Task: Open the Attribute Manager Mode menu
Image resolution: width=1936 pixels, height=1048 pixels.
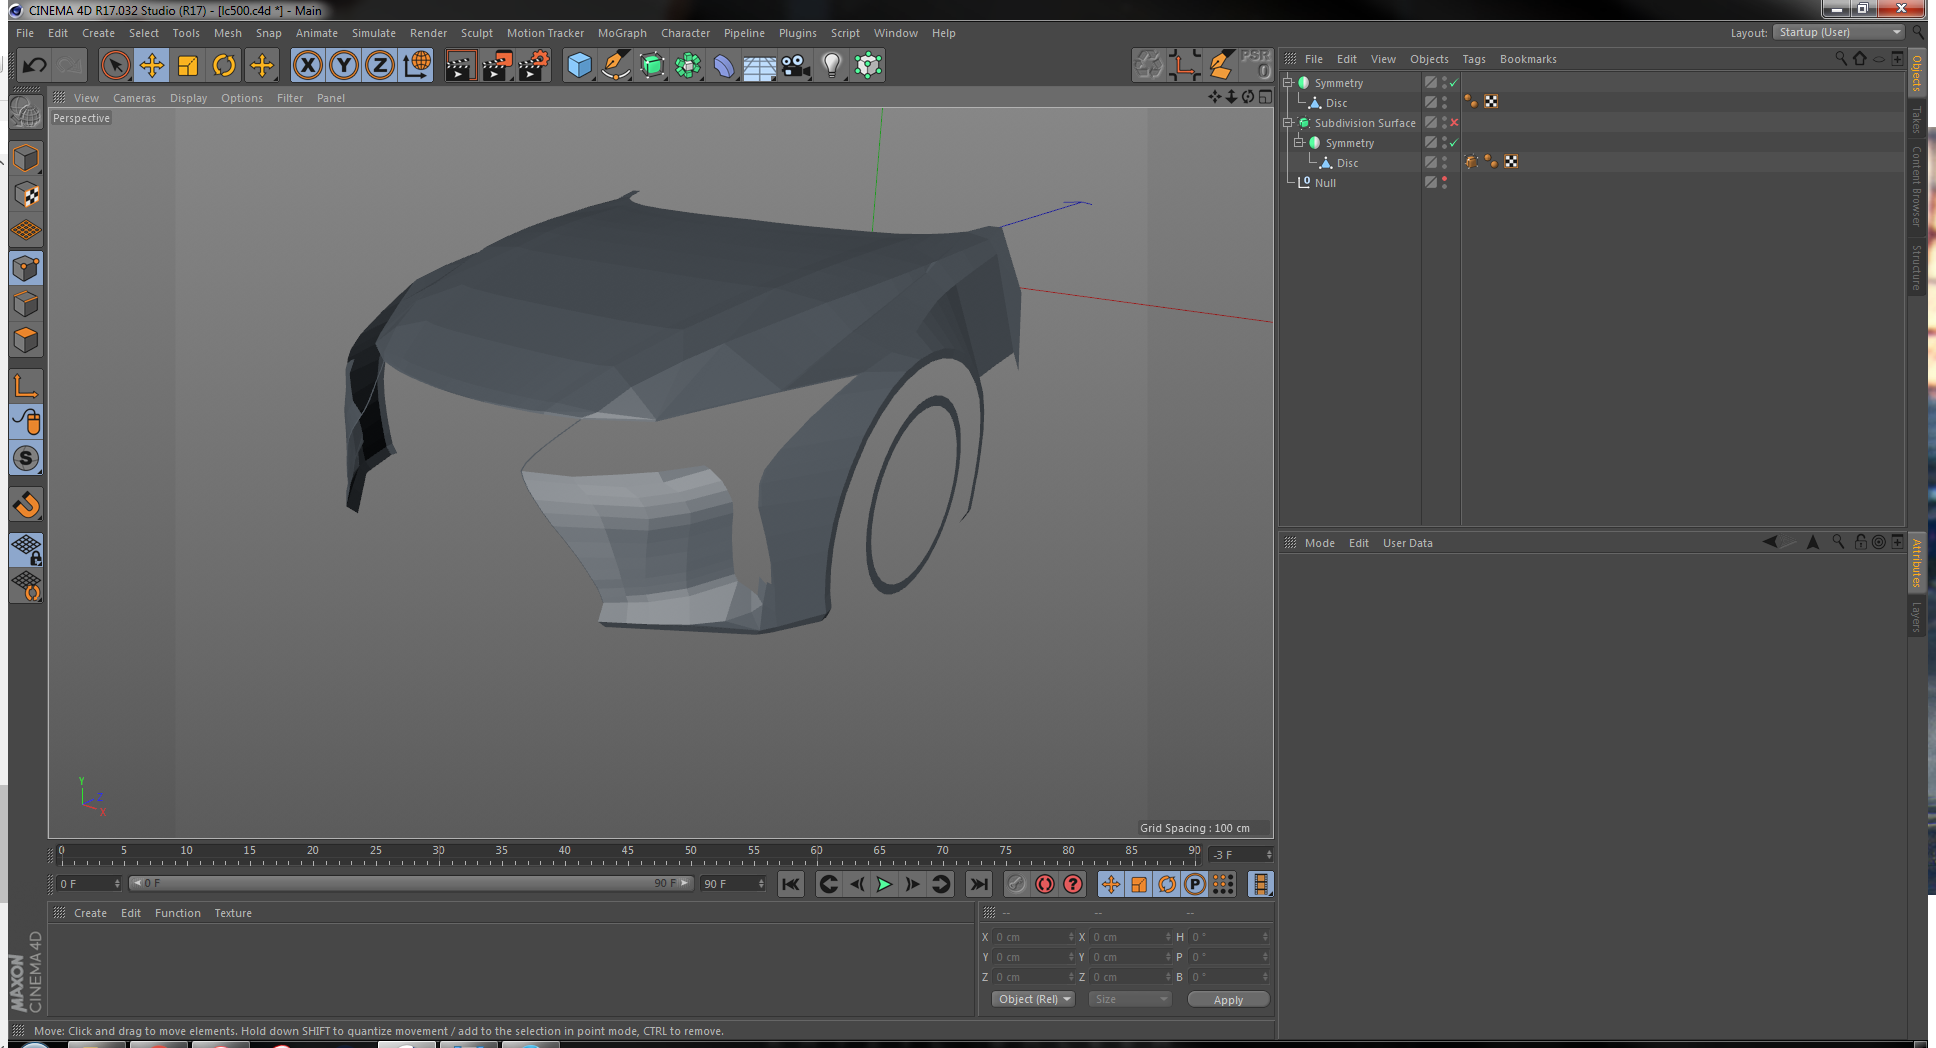Action: point(1319,543)
